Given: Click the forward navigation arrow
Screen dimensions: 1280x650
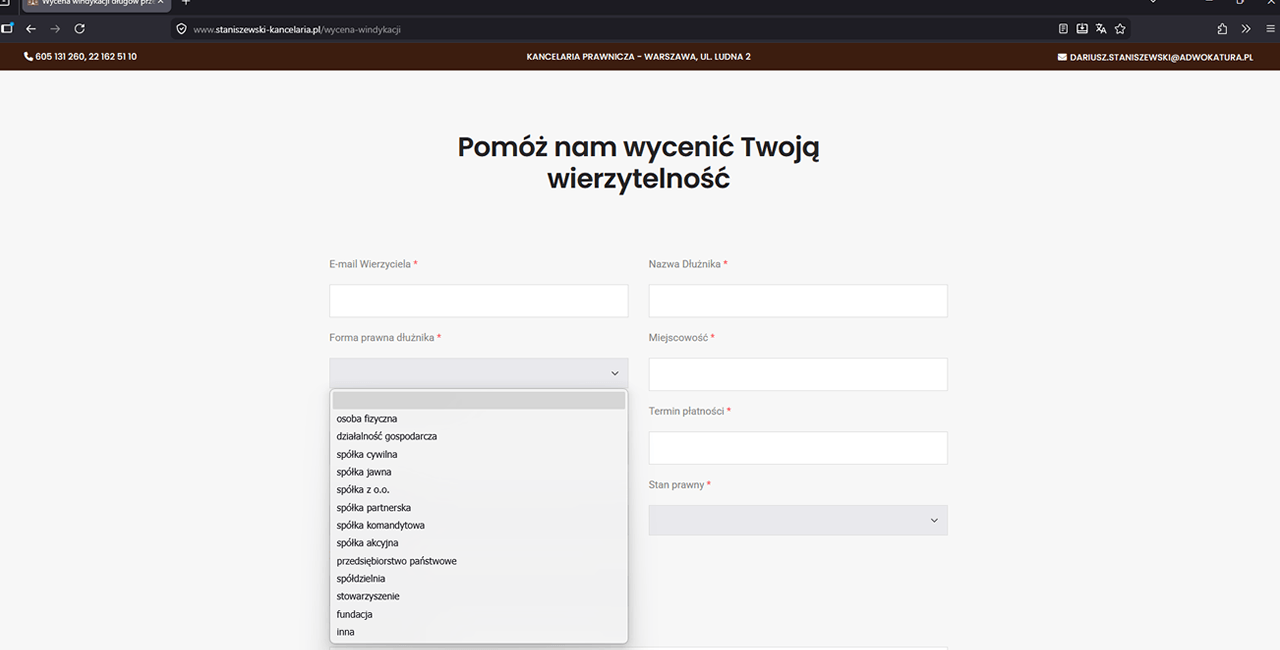Looking at the screenshot, I should pos(55,29).
